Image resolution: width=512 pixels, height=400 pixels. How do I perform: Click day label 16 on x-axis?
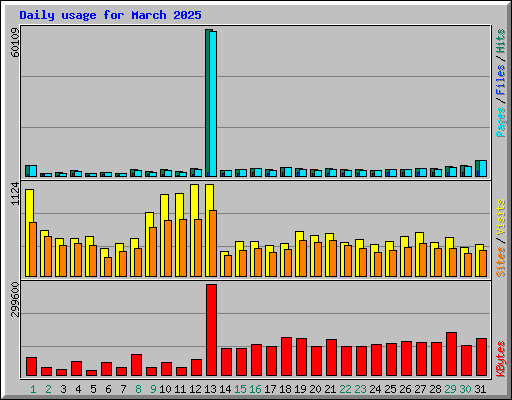point(255,389)
